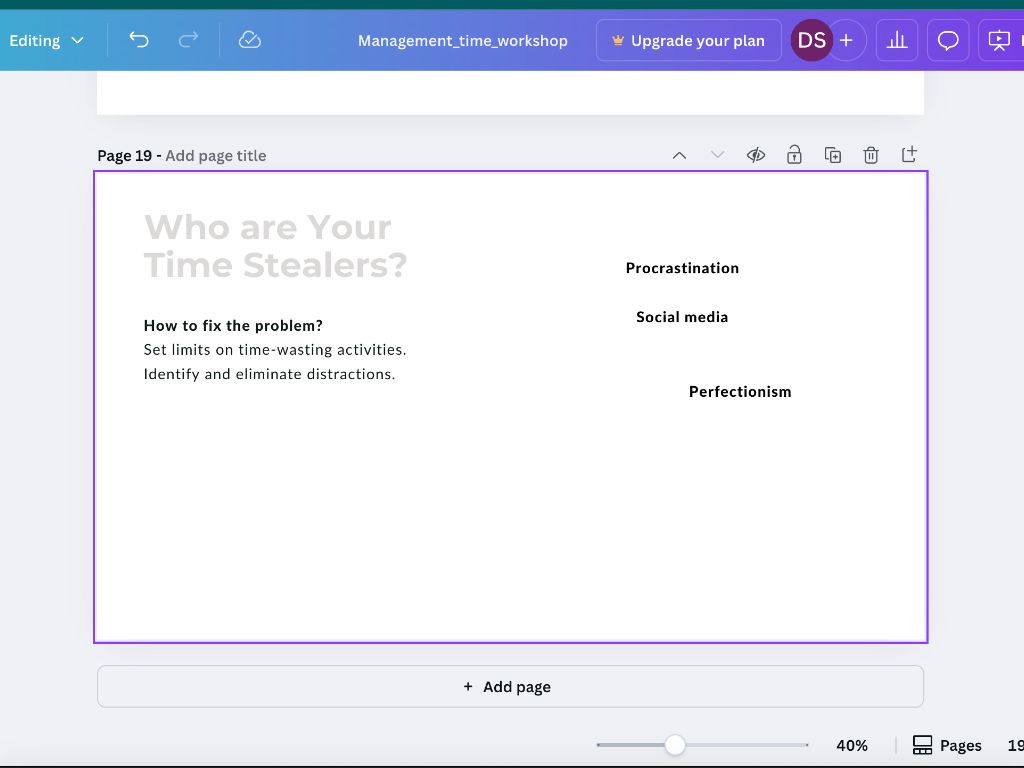Viewport: 1024px width, 768px height.
Task: Move Page 19 down
Action: point(718,155)
